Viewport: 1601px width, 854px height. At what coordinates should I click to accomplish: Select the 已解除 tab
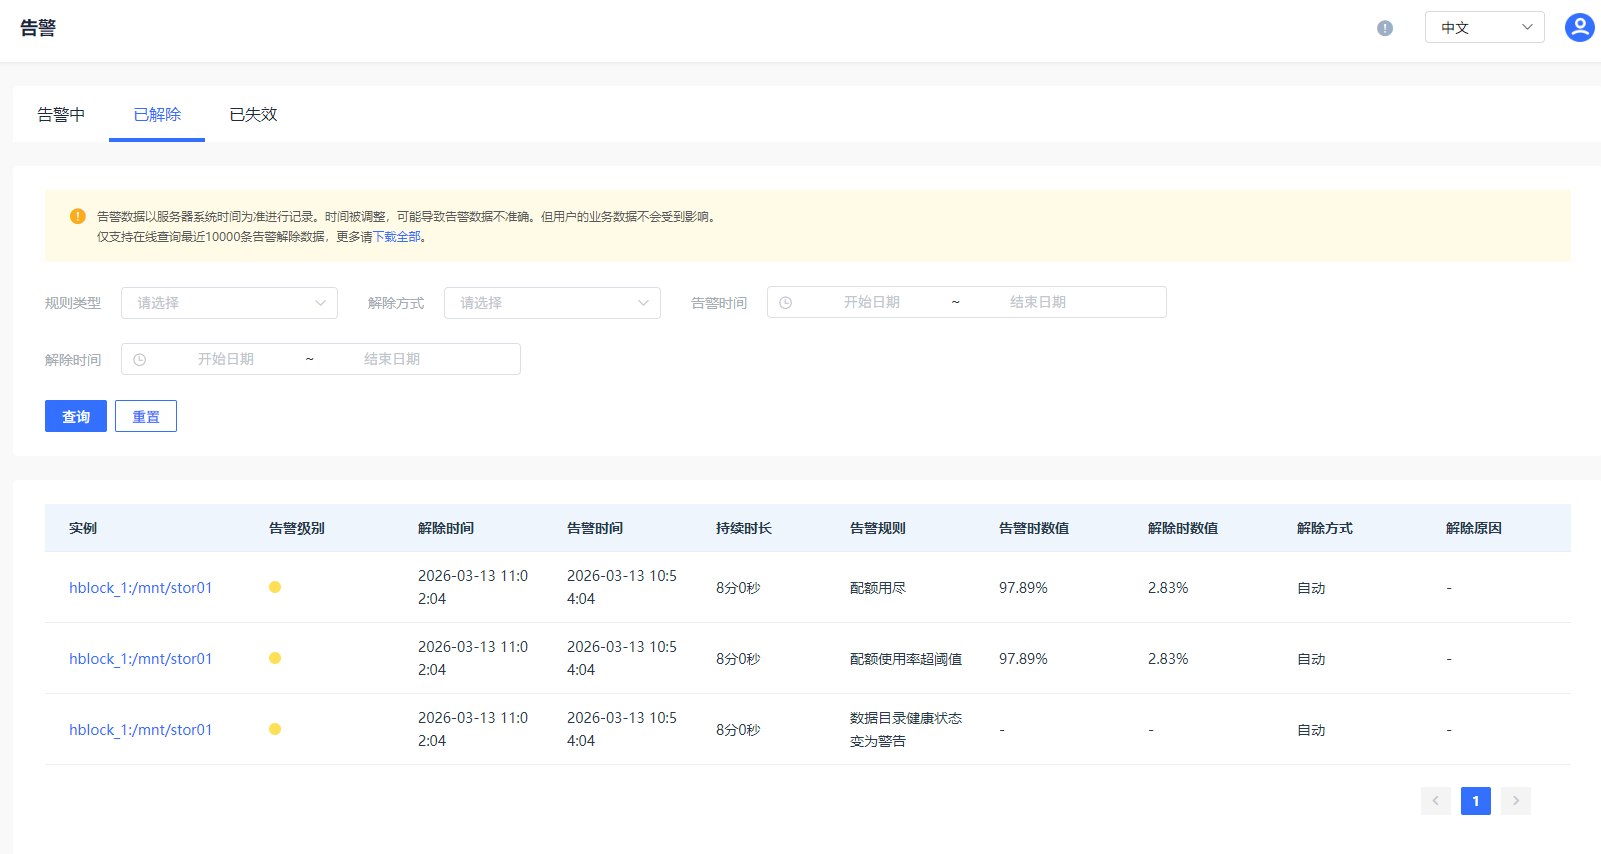point(157,115)
